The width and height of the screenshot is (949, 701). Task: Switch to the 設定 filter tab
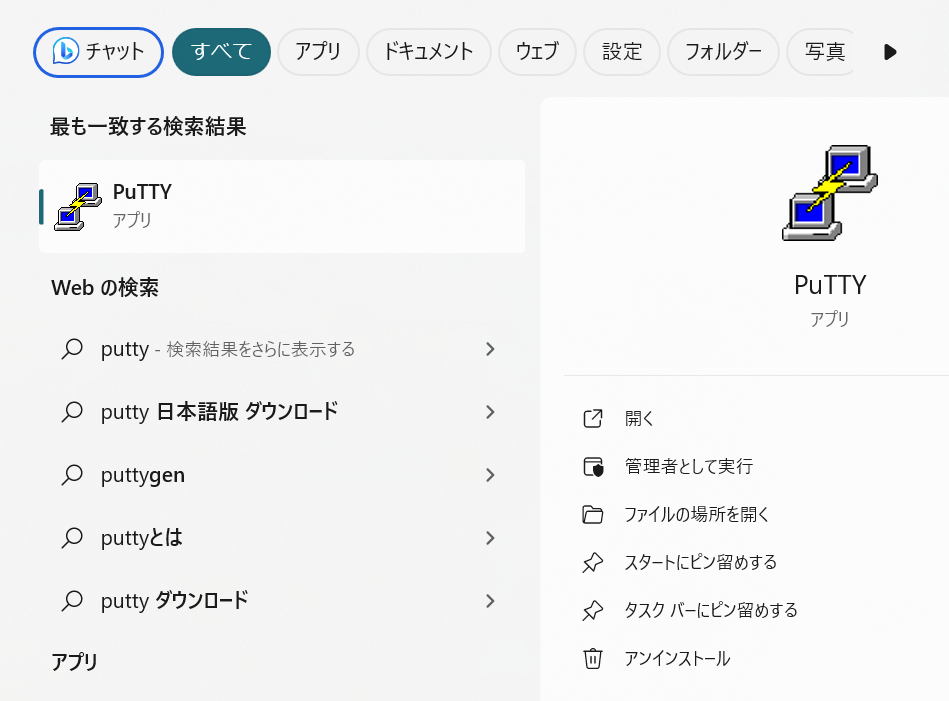(622, 52)
